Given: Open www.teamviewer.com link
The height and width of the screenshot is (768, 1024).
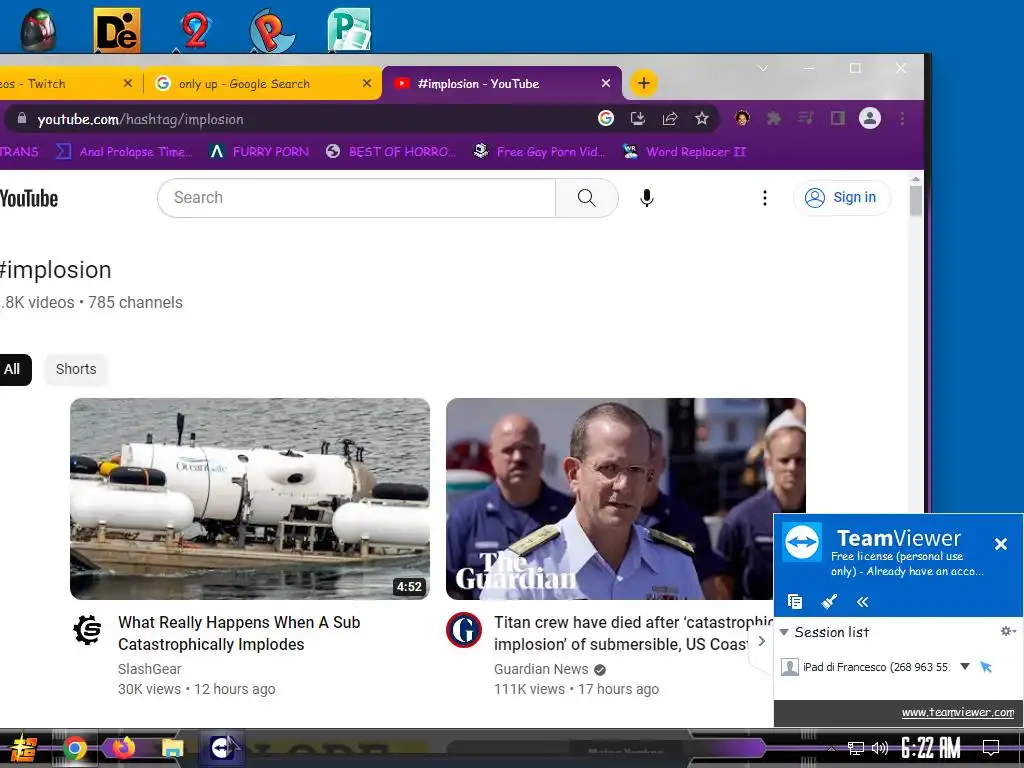Looking at the screenshot, I should (957, 712).
